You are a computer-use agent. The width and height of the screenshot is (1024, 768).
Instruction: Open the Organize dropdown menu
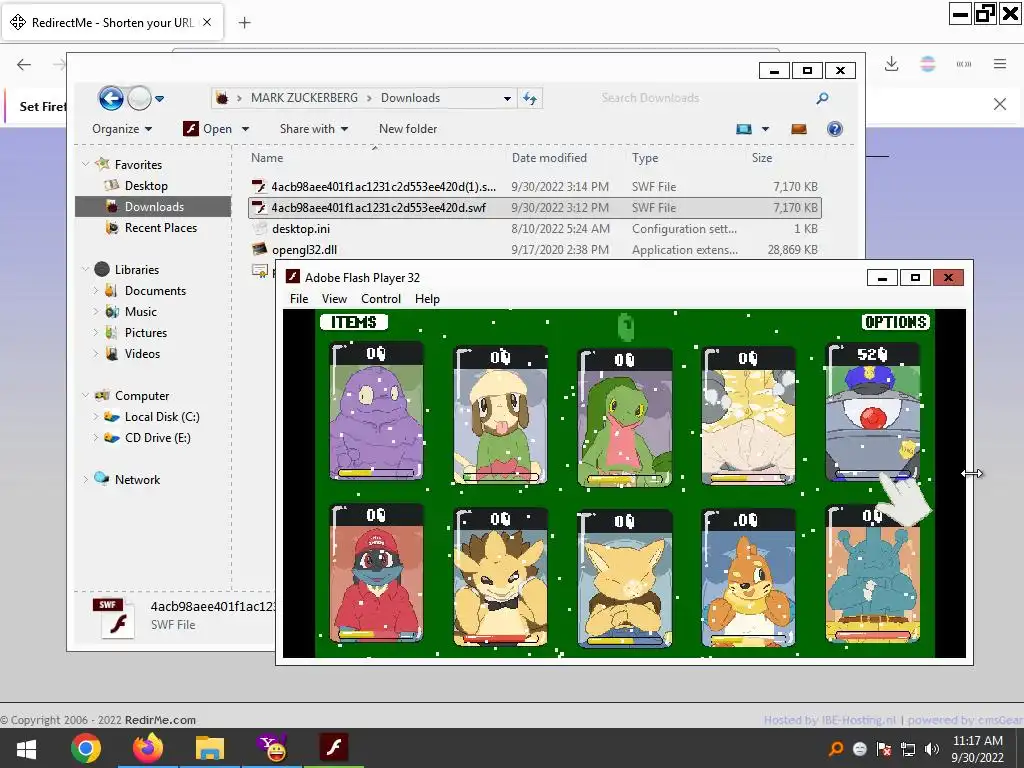(122, 129)
